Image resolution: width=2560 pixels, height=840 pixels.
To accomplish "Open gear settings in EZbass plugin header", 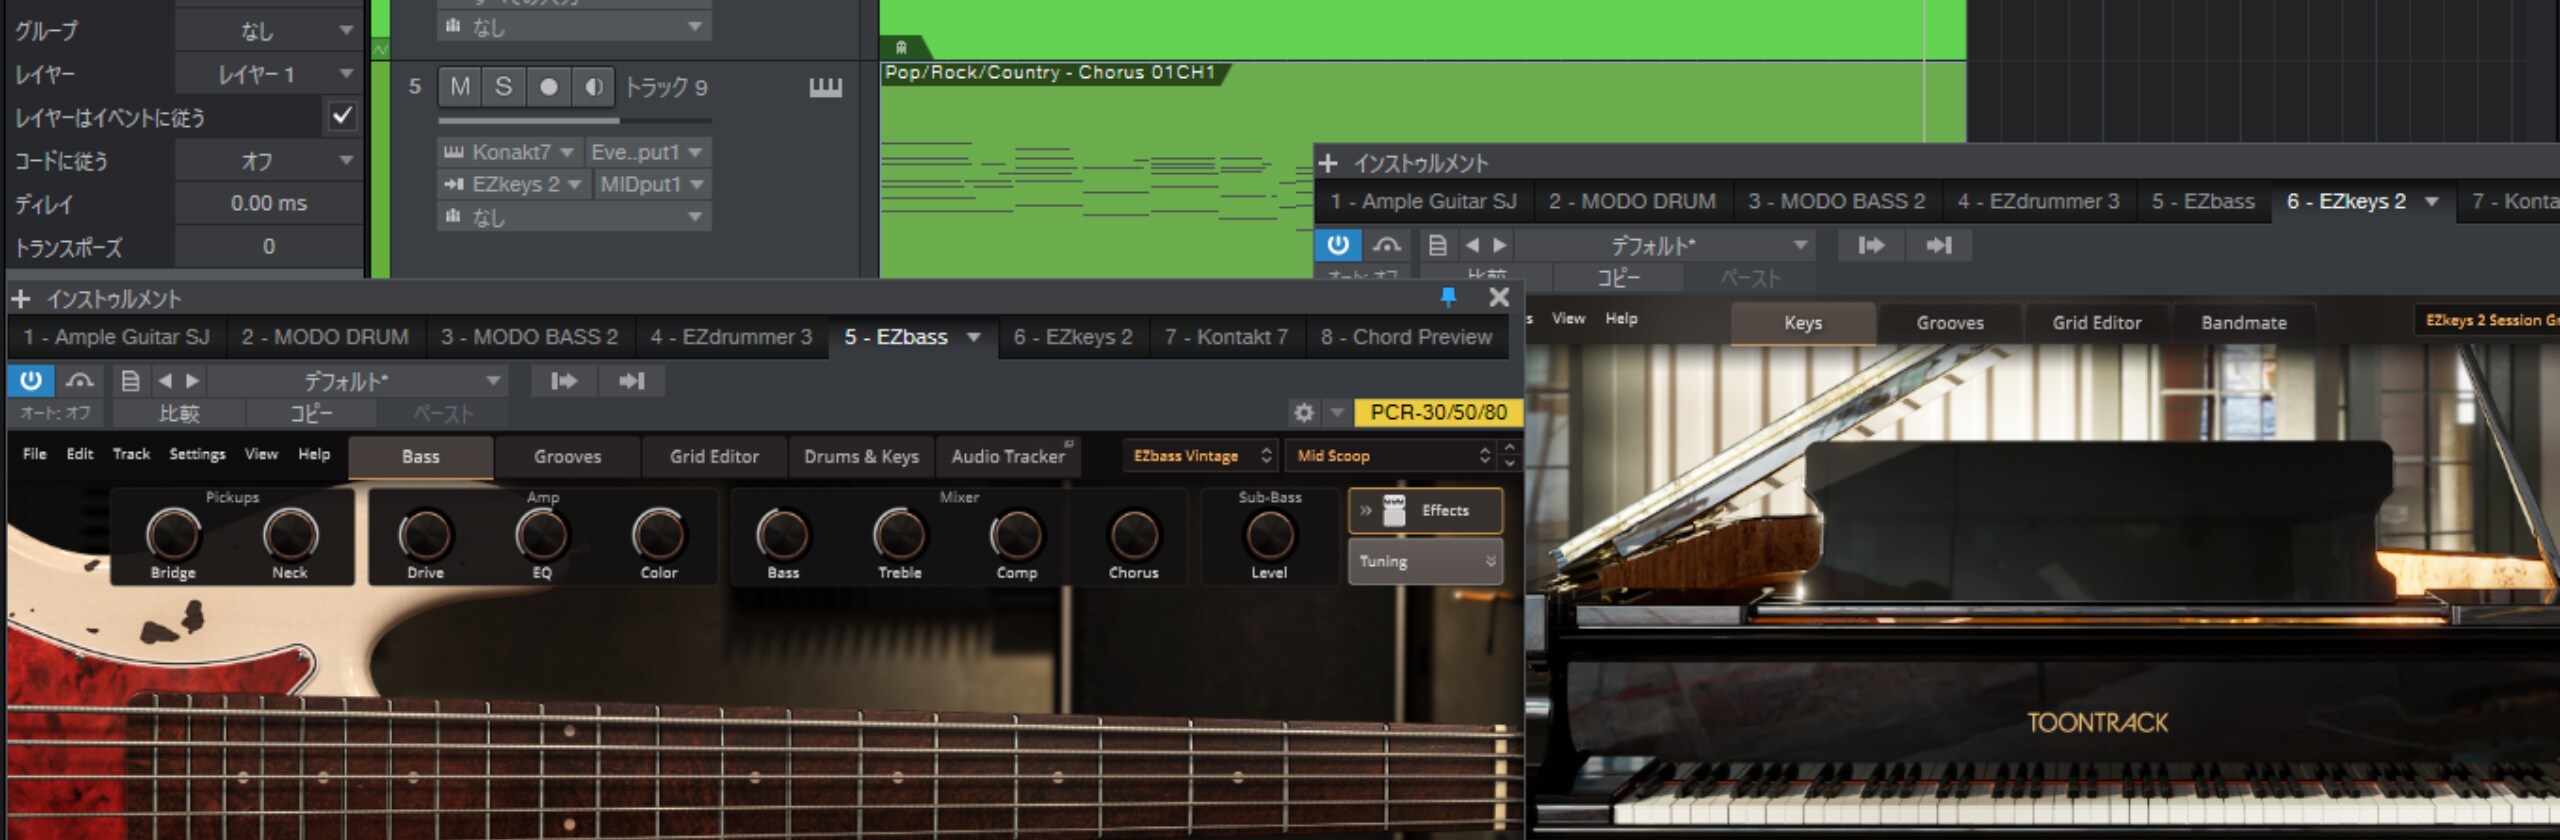I will tap(1304, 412).
